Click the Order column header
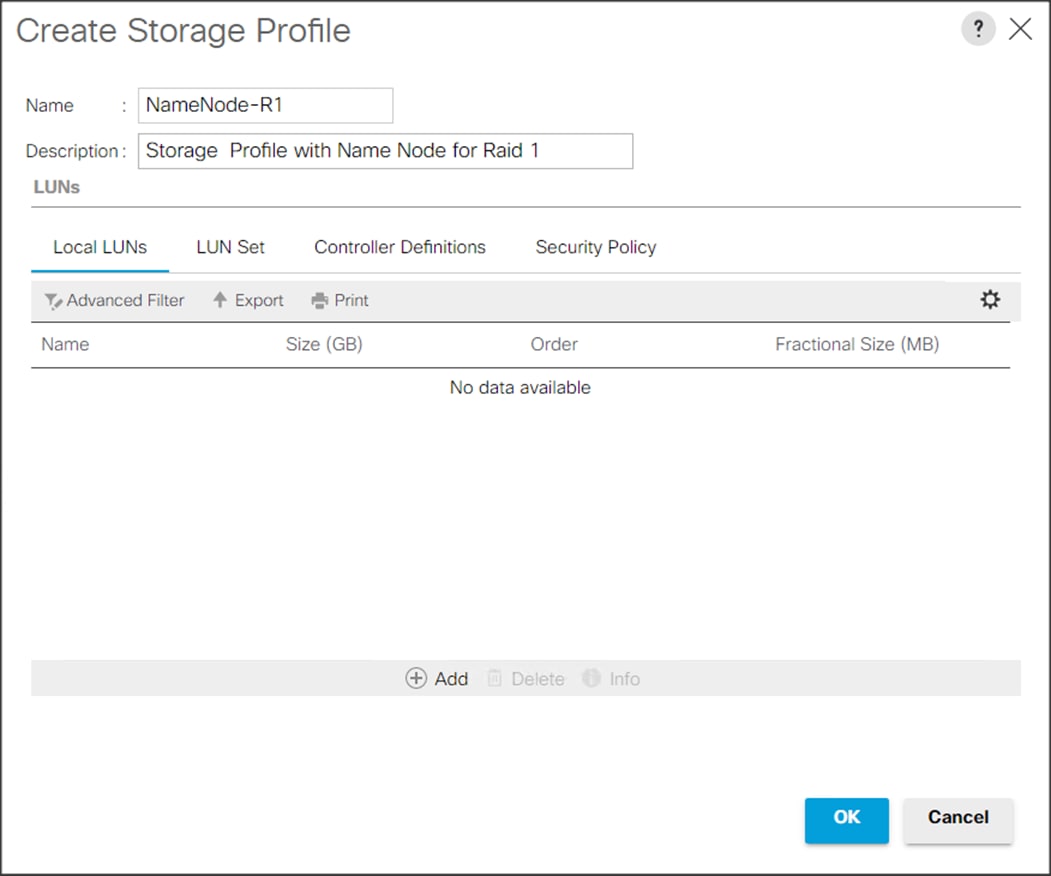 [x=554, y=344]
